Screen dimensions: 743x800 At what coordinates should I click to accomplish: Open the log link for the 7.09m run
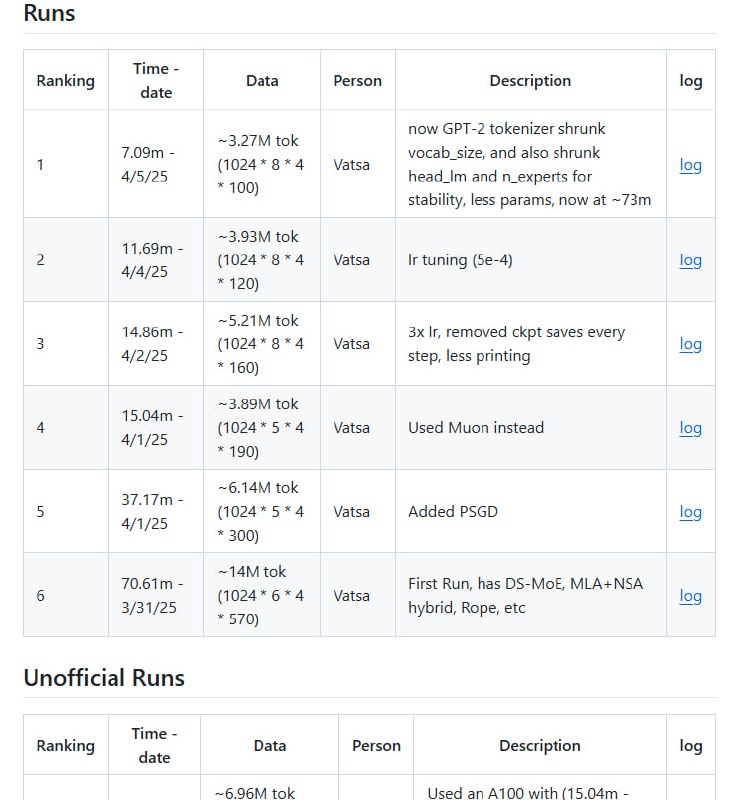[690, 165]
